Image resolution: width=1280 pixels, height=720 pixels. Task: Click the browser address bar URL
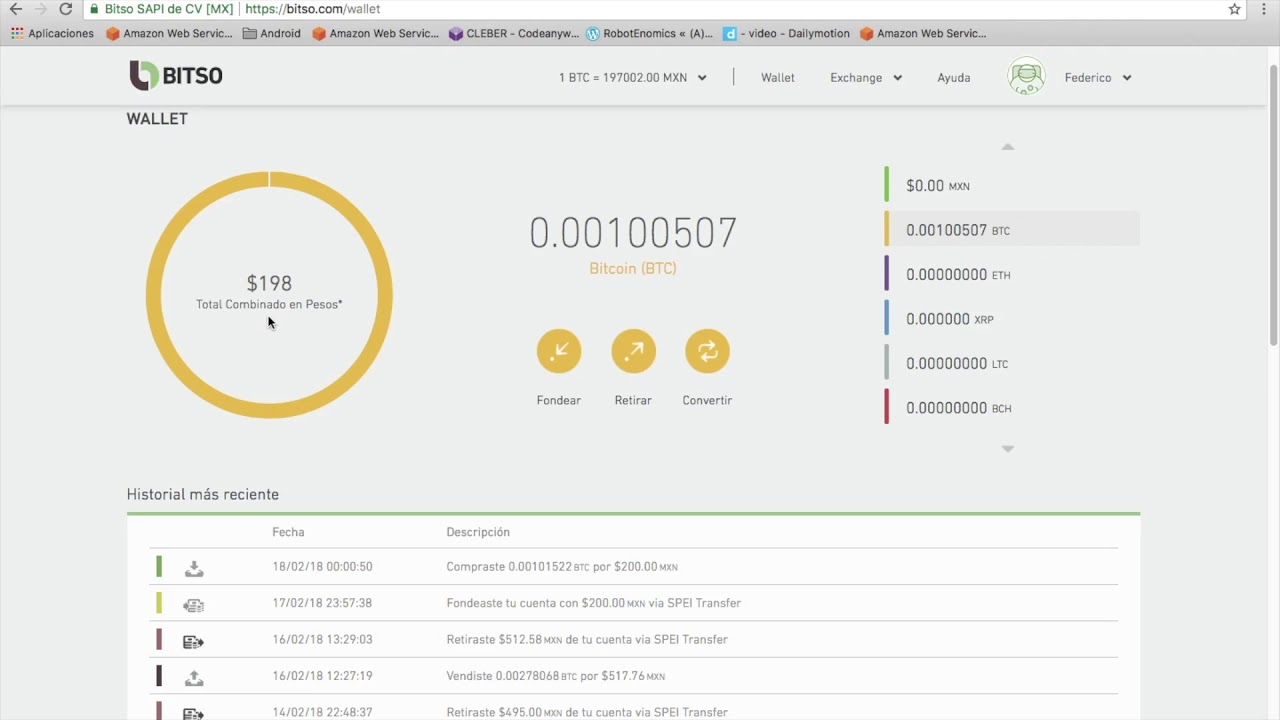[313, 9]
